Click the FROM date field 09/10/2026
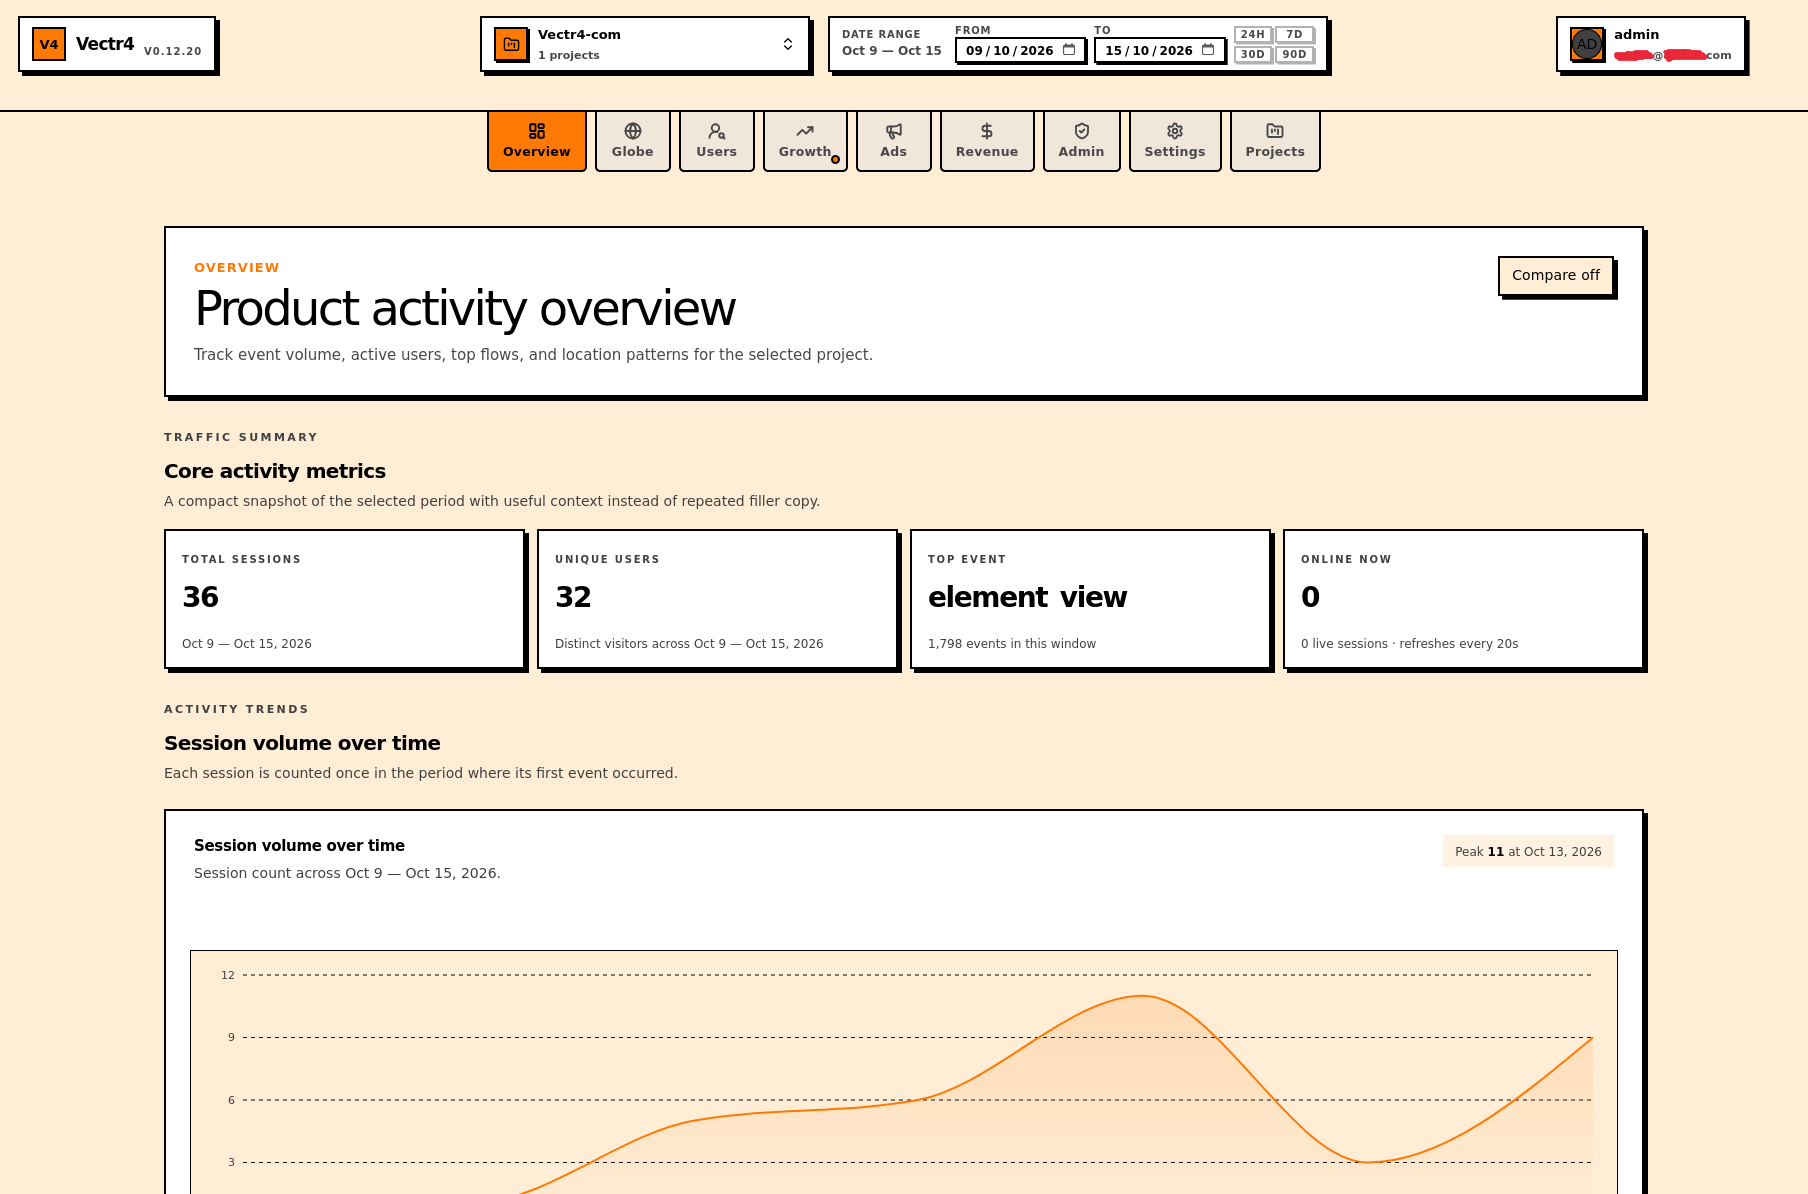1808x1194 pixels. (1020, 50)
